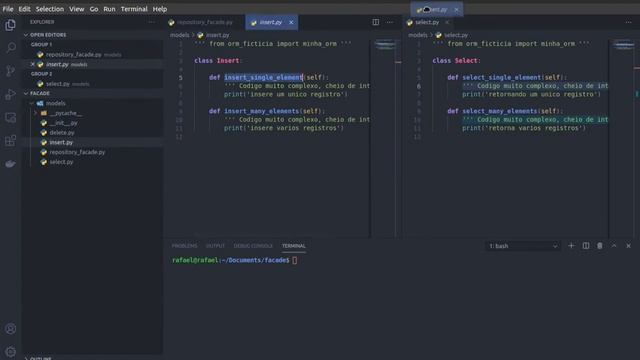Click the insert.py minimap preview

point(385,44)
